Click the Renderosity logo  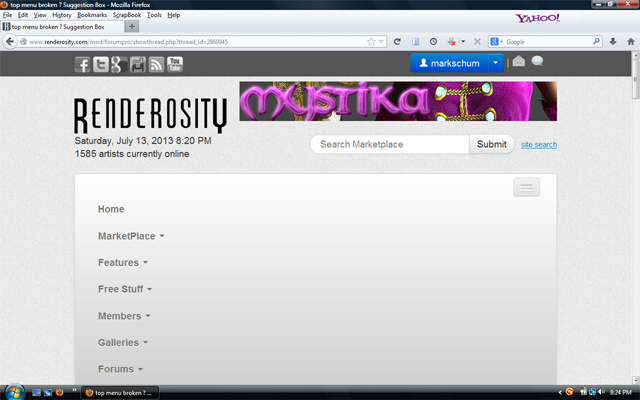[x=150, y=116]
